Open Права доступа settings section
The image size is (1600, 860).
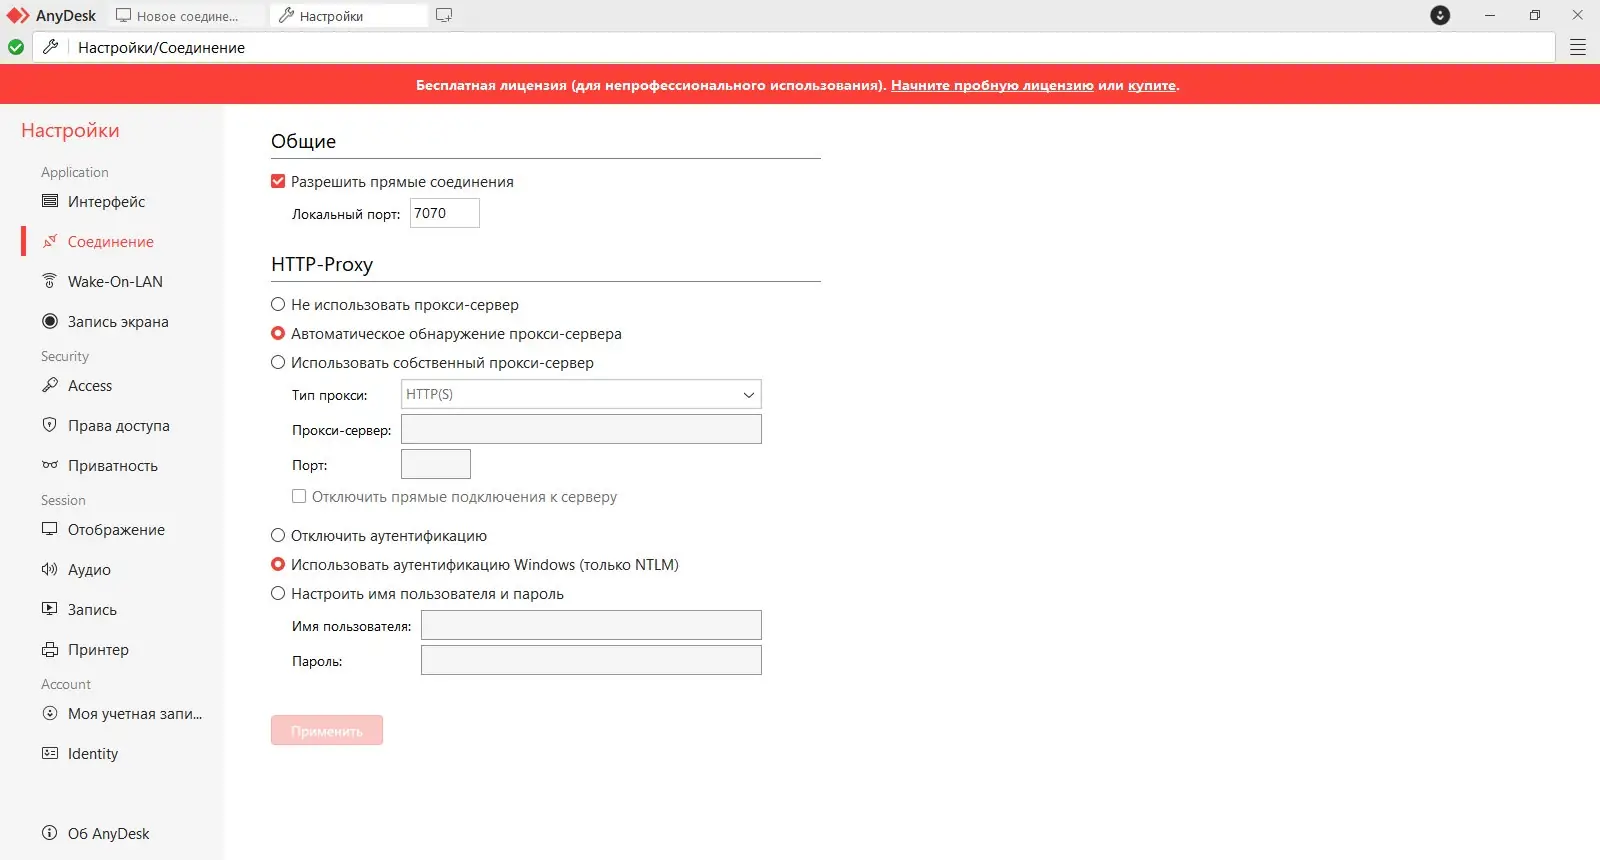[x=119, y=425]
